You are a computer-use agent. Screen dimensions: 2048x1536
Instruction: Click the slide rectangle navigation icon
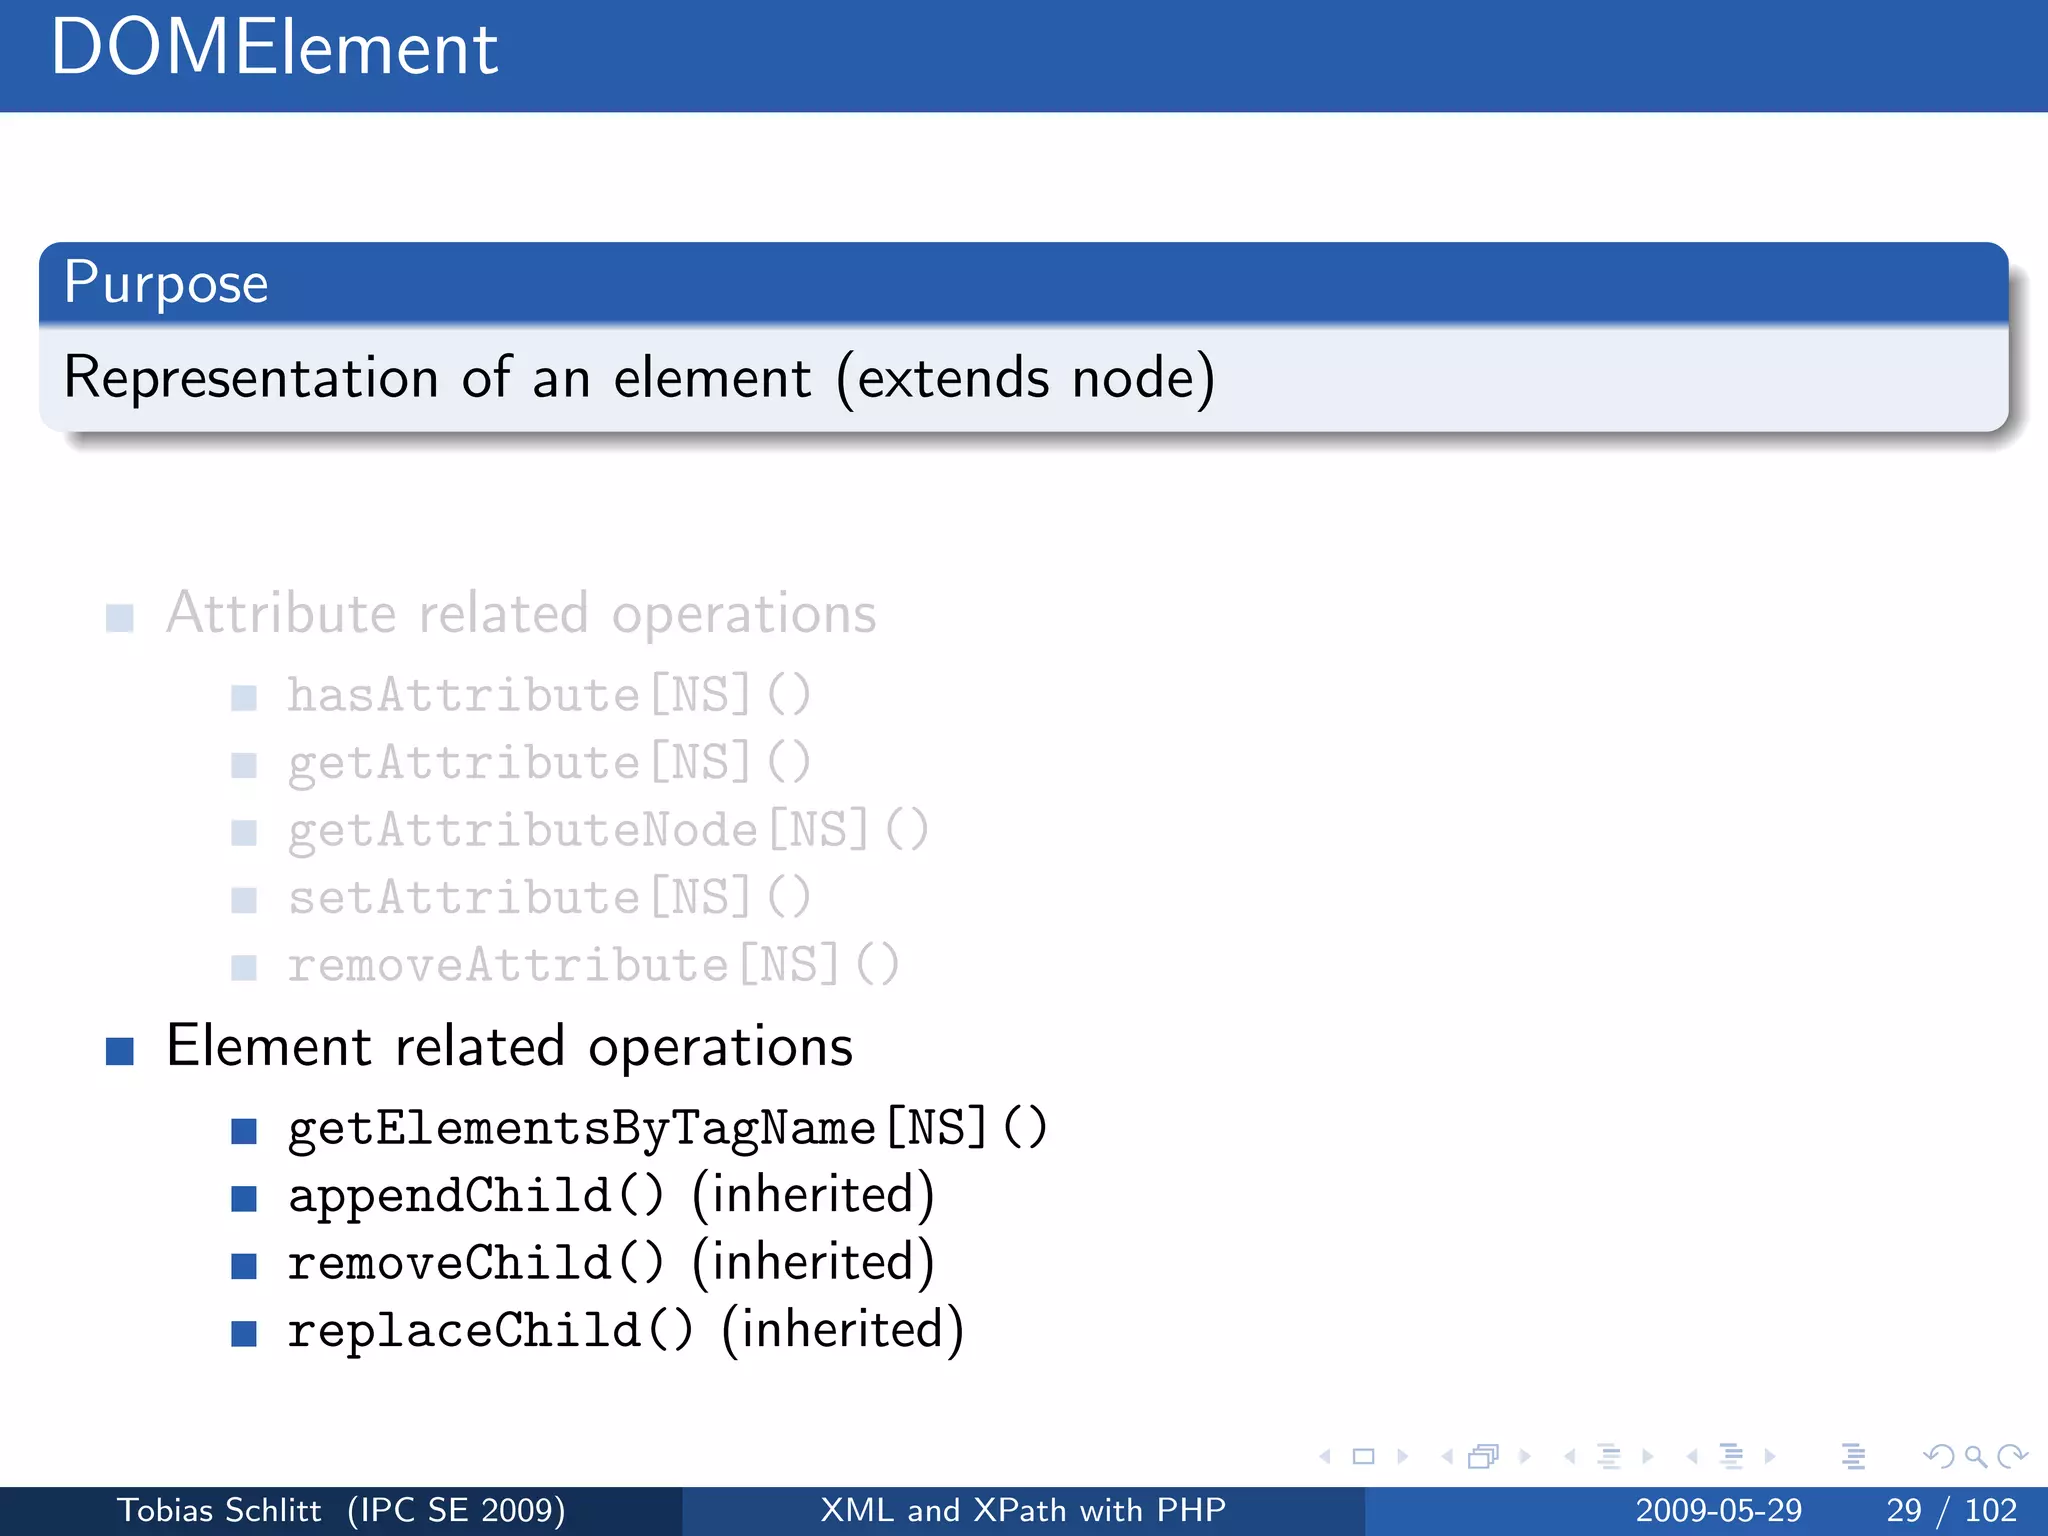(x=1363, y=1457)
